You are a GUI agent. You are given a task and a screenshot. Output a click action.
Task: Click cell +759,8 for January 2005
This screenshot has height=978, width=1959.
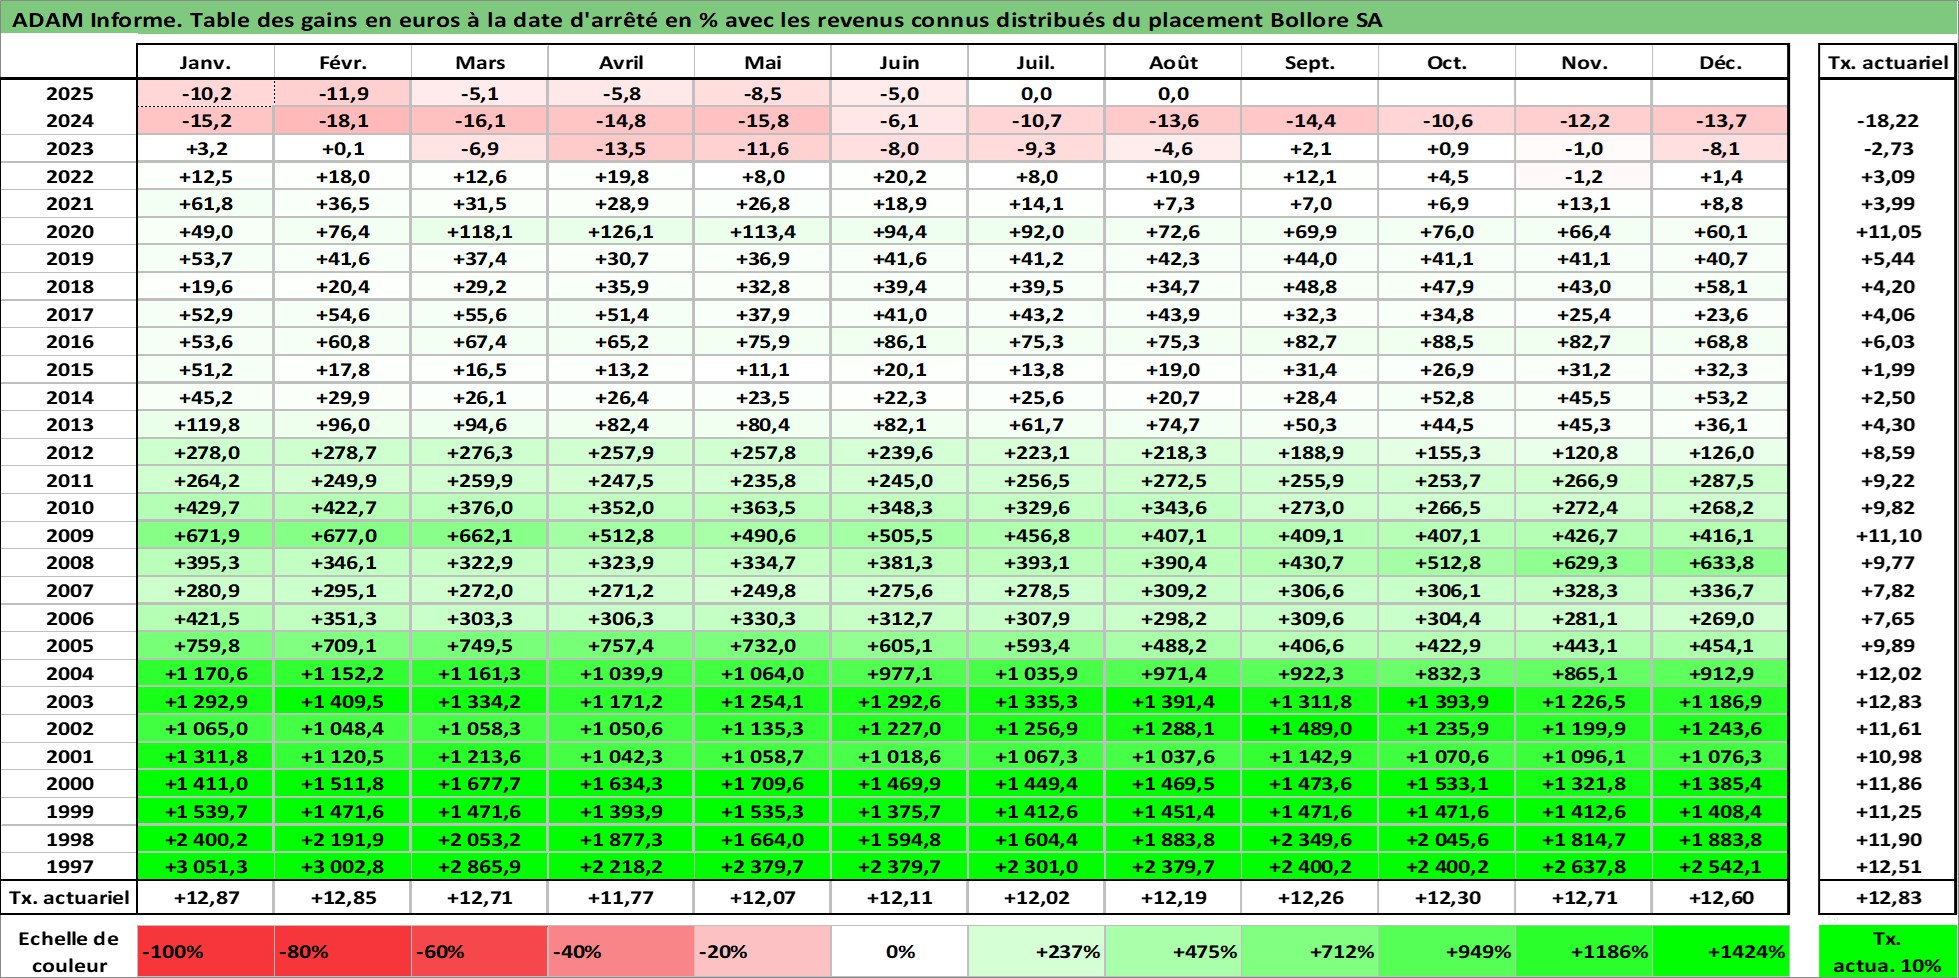206,646
